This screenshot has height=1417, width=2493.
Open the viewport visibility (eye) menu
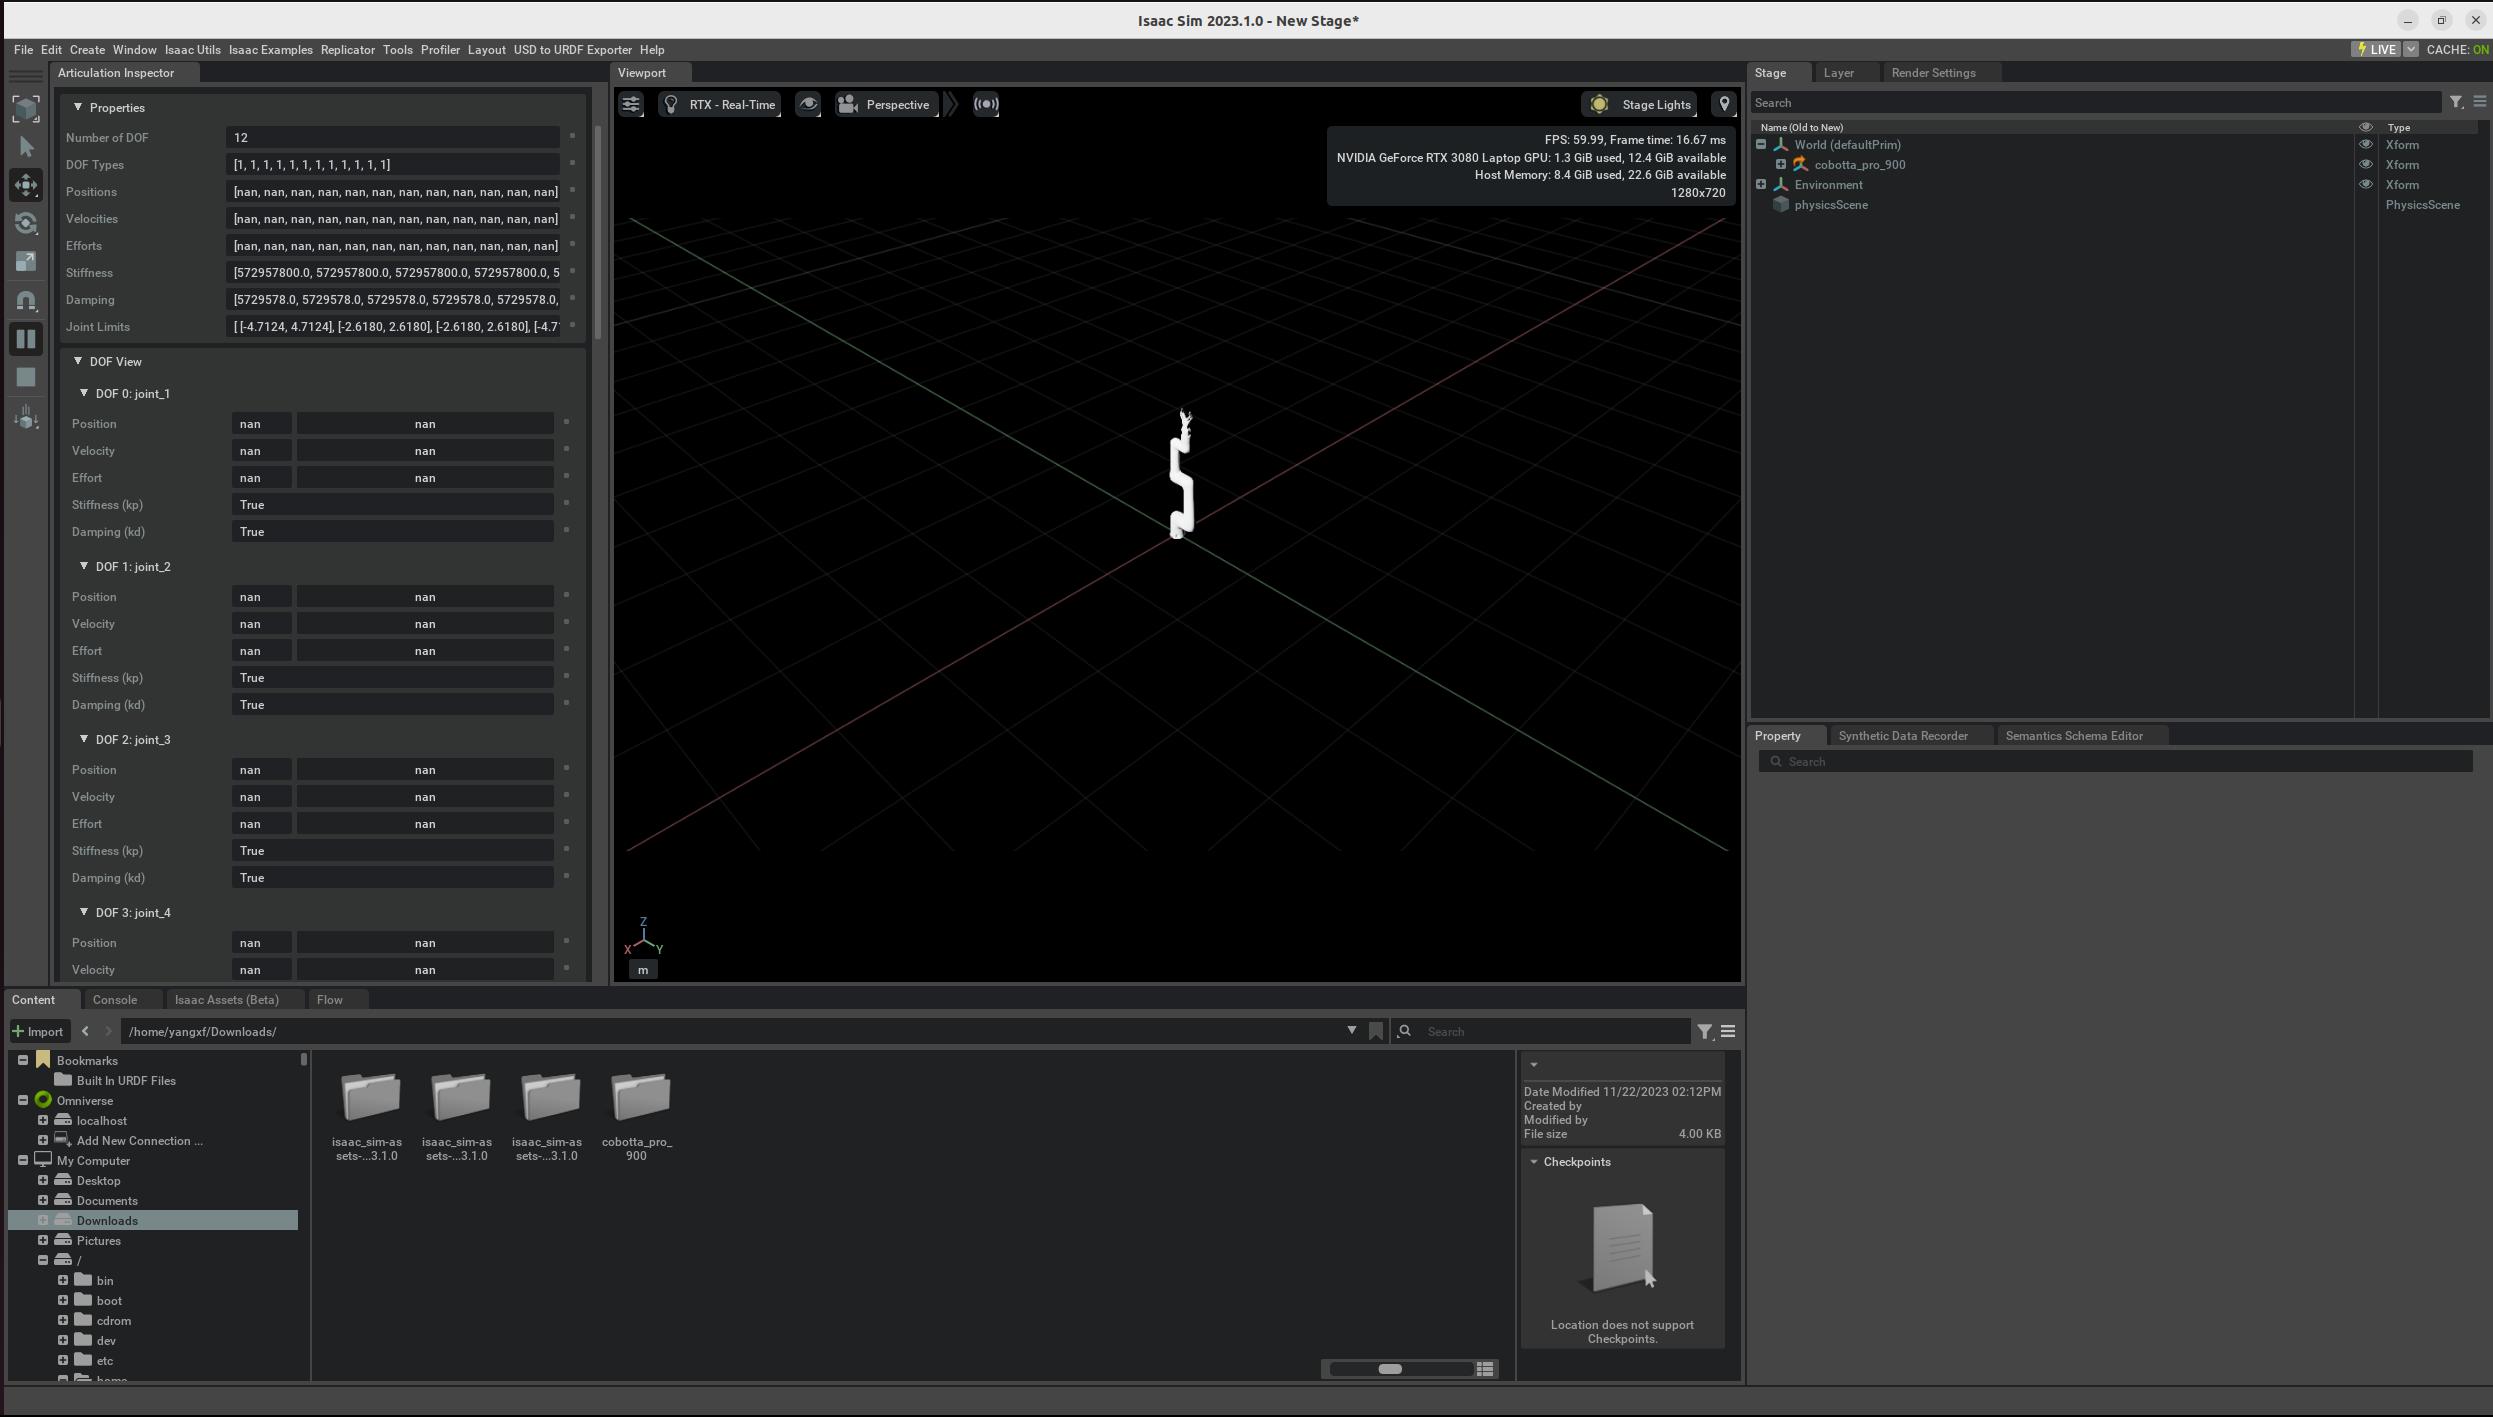[x=808, y=104]
